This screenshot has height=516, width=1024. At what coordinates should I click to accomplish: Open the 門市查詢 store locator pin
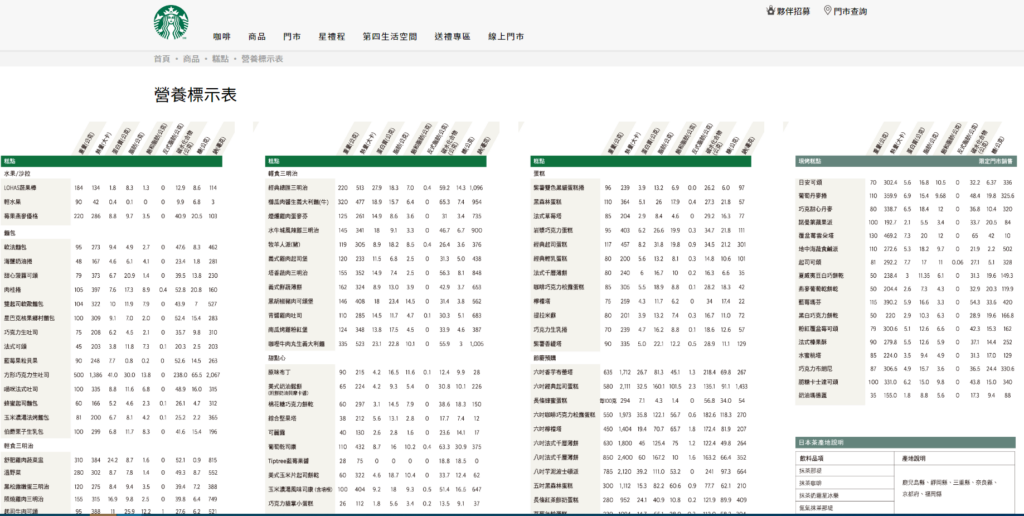(x=845, y=11)
